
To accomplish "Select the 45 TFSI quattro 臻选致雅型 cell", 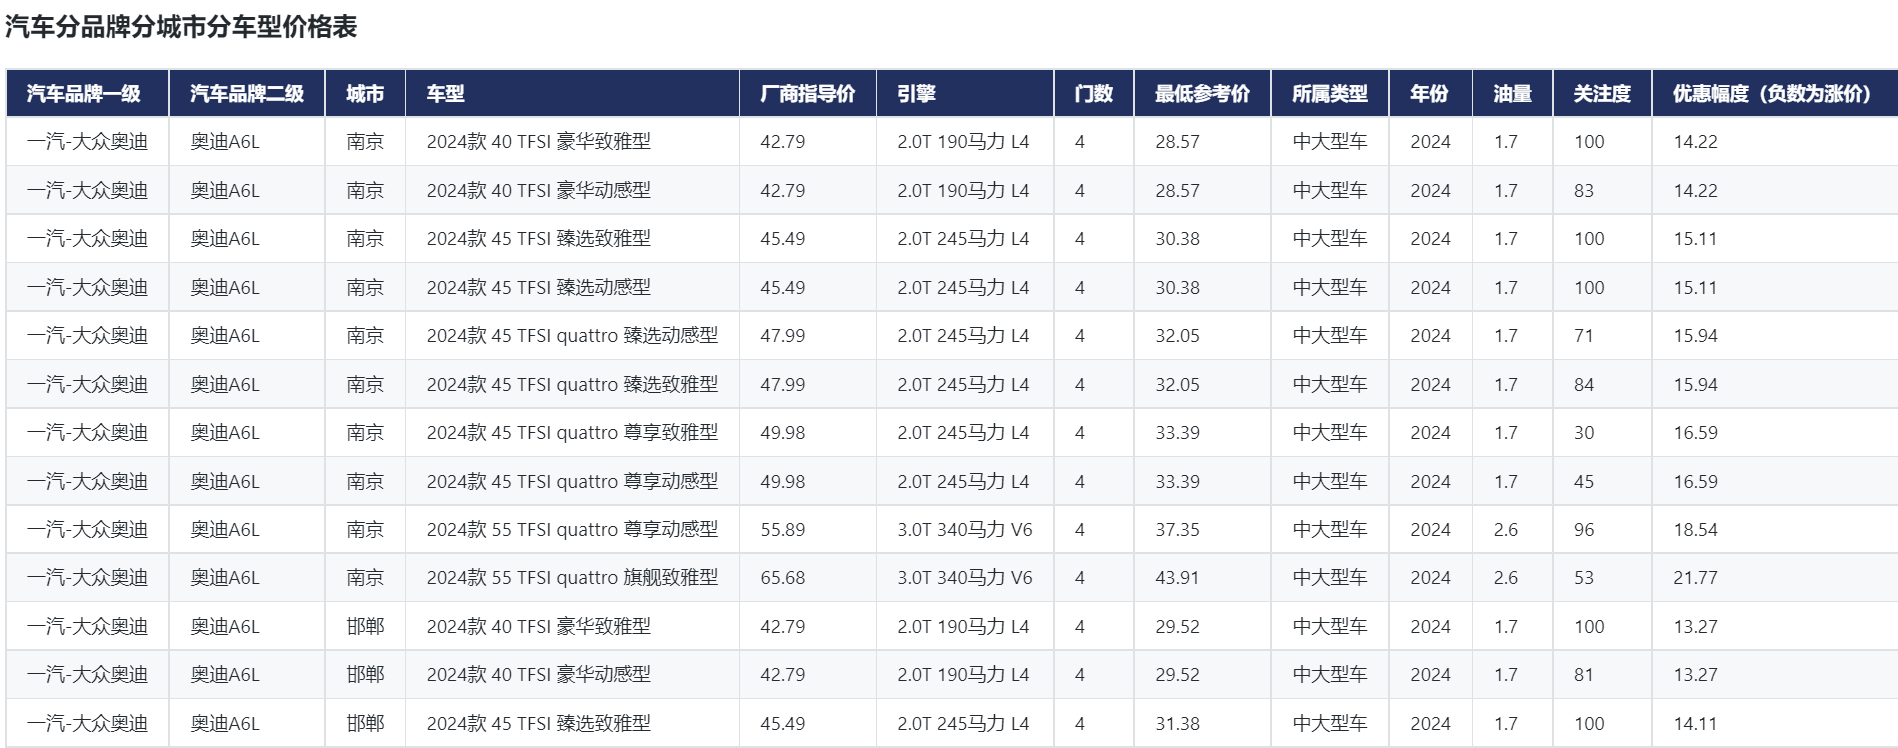I will (572, 384).
